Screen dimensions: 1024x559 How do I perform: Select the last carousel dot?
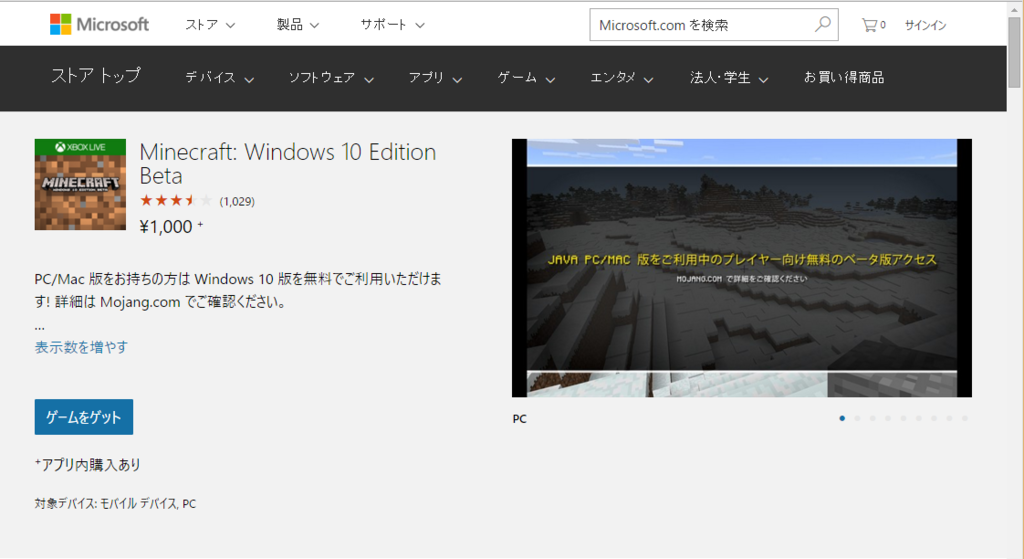point(965,419)
